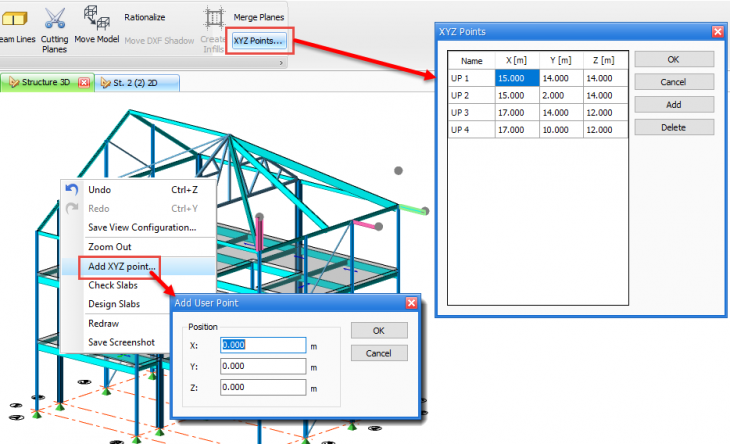This screenshot has height=444, width=730.
Task: Click Merge Planes in the ribbon
Action: [x=258, y=17]
